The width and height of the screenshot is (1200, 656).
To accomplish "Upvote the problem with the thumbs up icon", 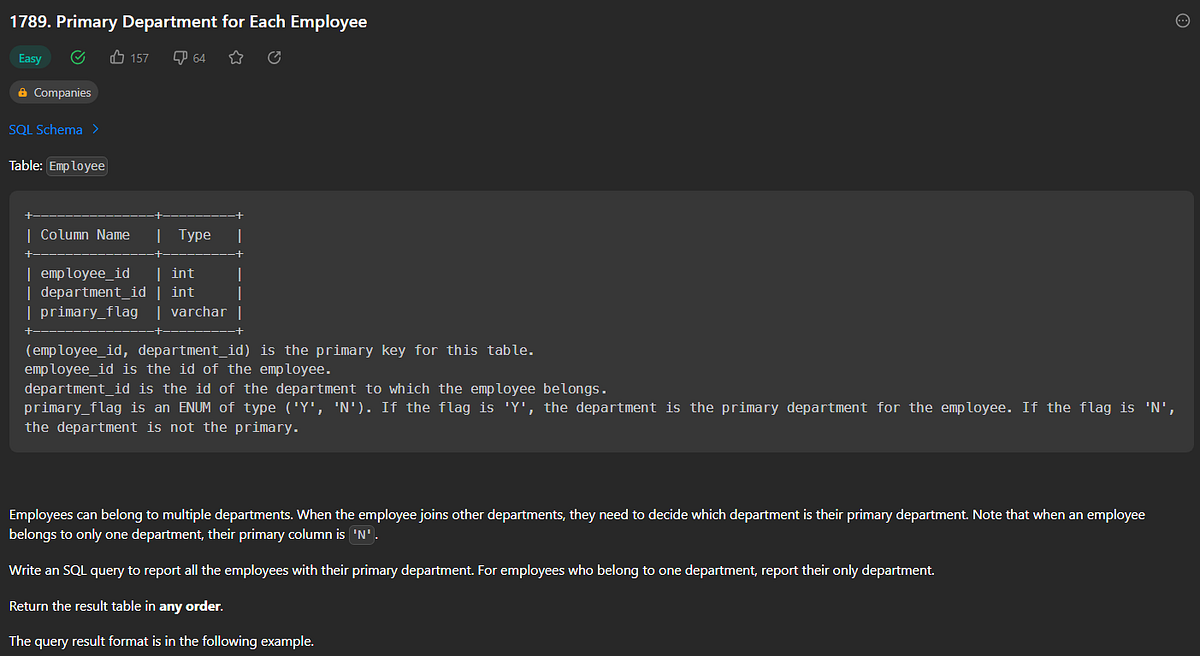I will click(117, 57).
